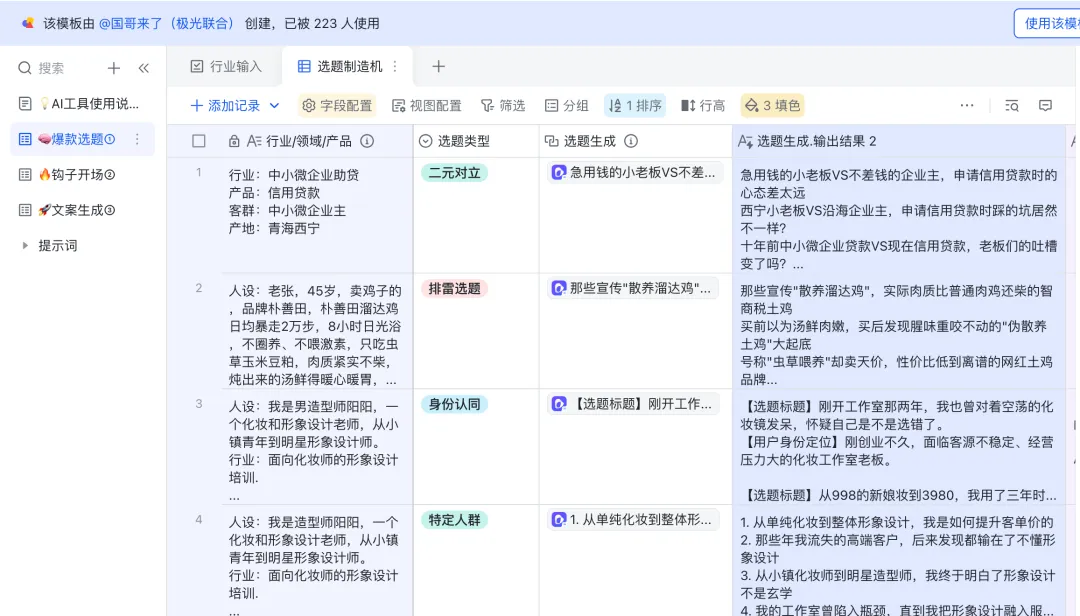This screenshot has height=616, width=1080.
Task: Select the 身份认同 tag
Action: [x=455, y=404]
